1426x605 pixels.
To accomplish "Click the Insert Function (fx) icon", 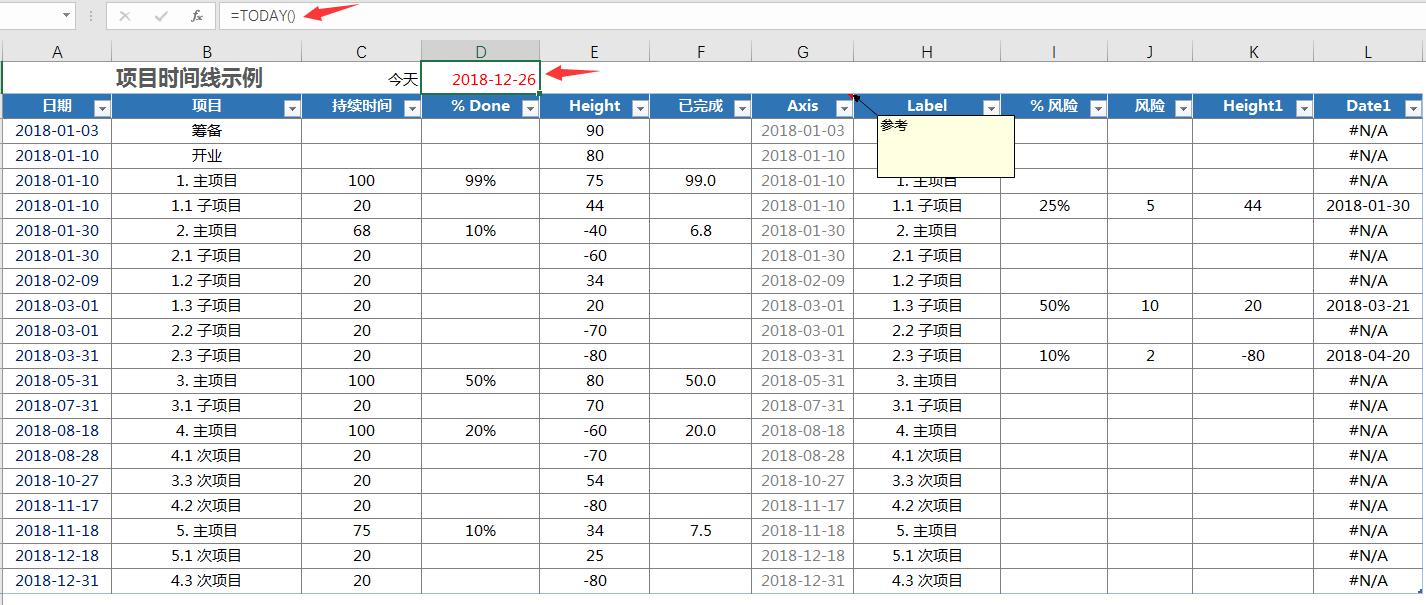I will (x=196, y=15).
